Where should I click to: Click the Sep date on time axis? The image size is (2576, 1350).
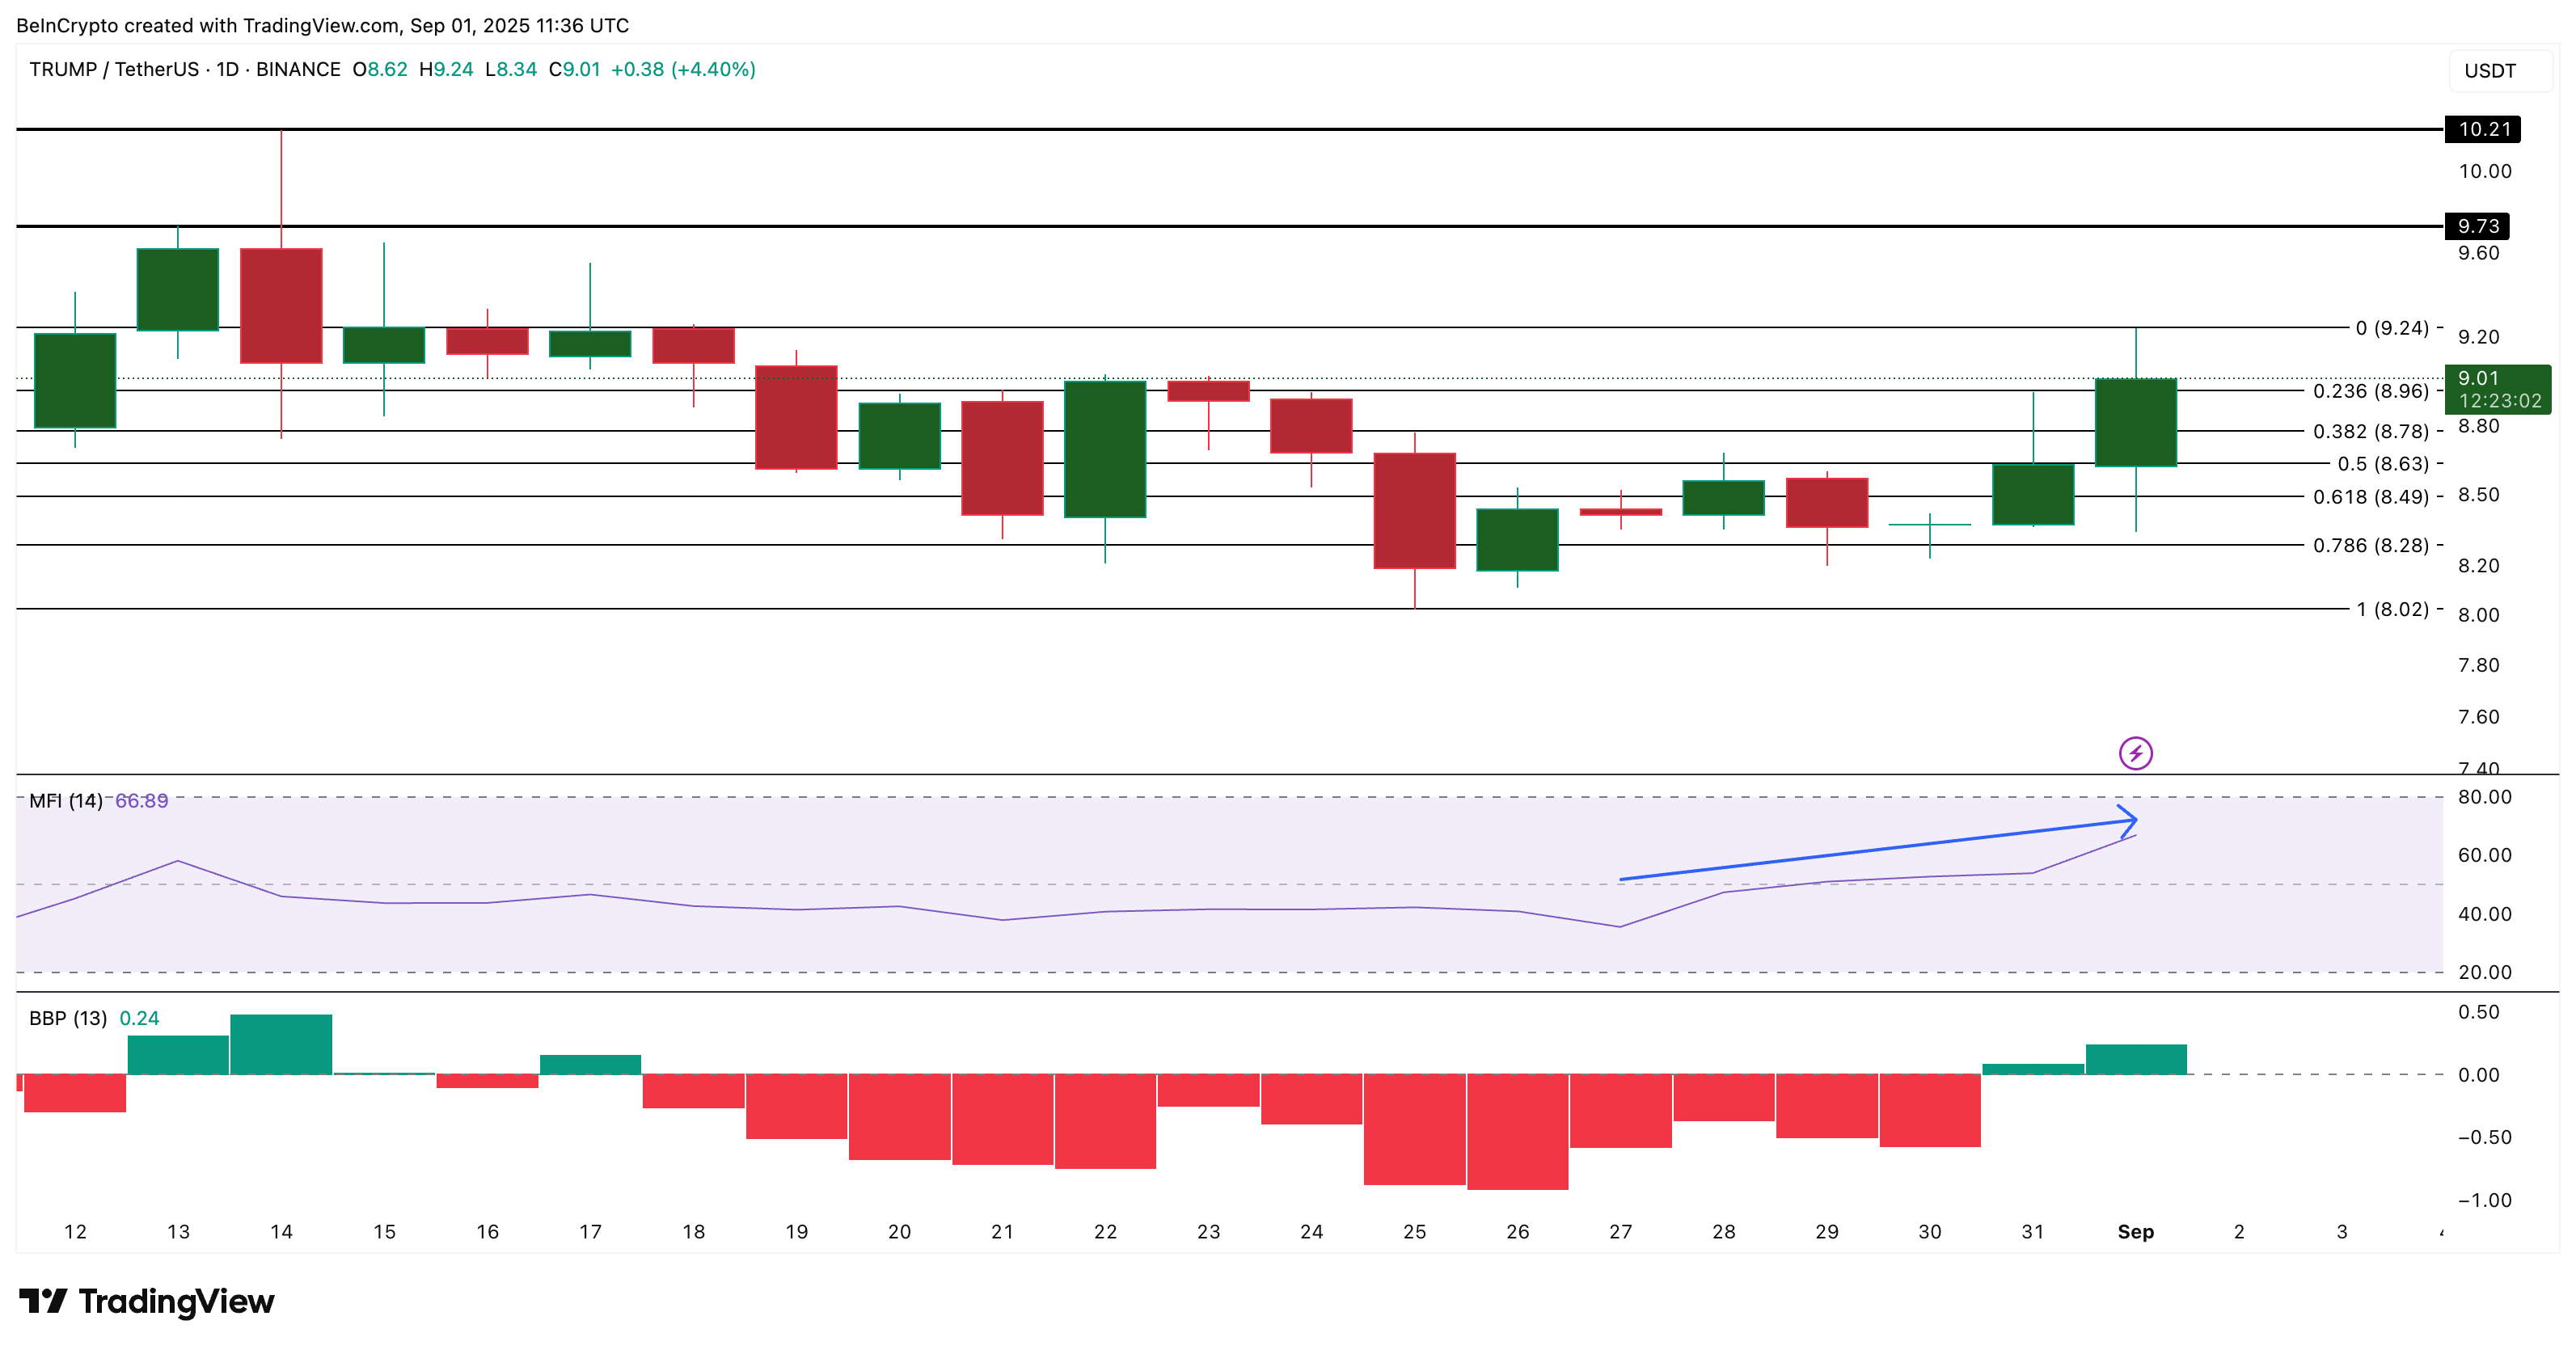[2135, 1232]
